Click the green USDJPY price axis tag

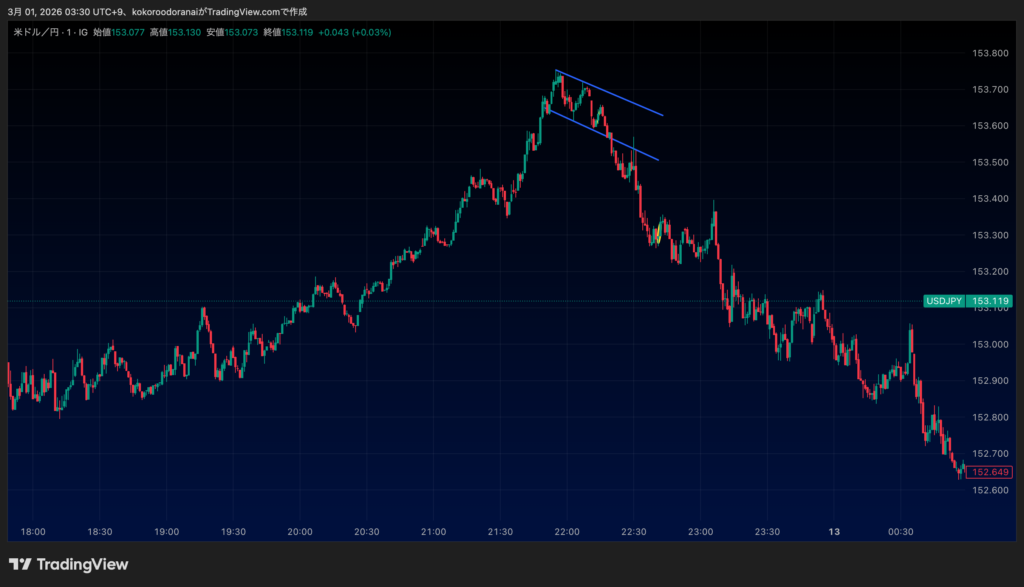pos(945,300)
